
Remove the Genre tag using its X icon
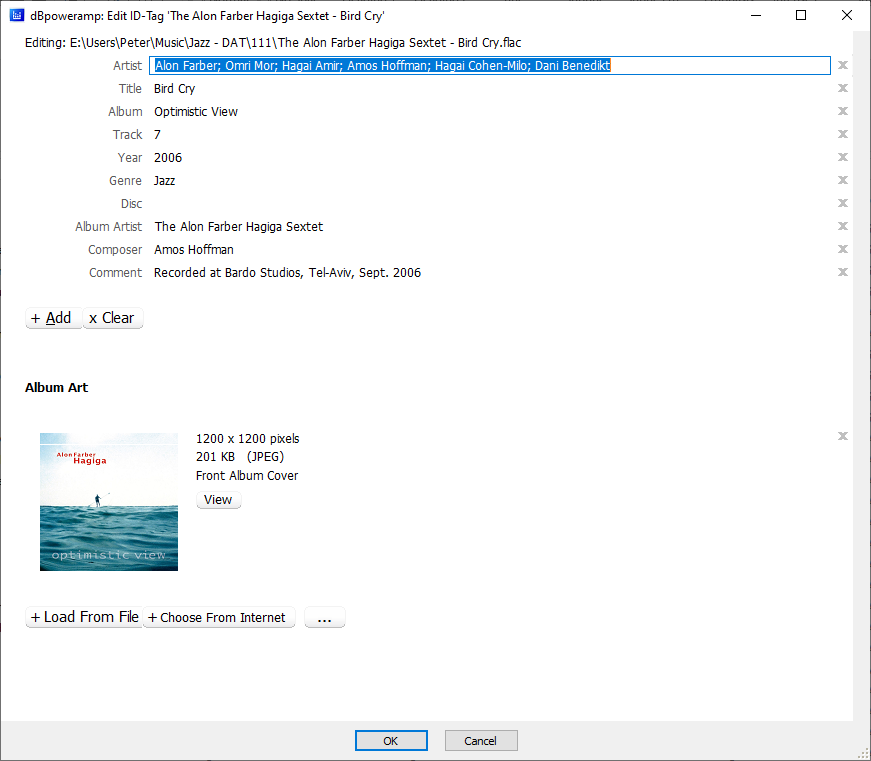(x=843, y=181)
